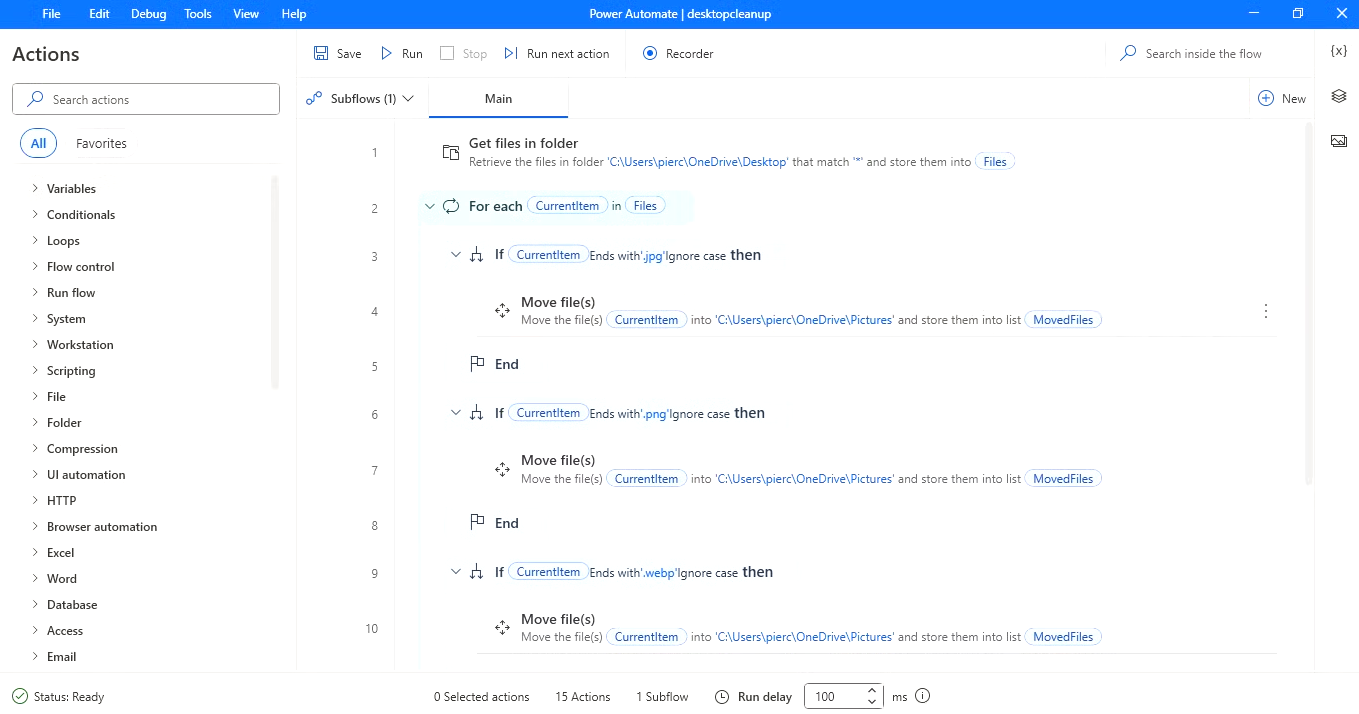Select the All actions filter
Image resolution: width=1359 pixels, height=714 pixels.
38,143
